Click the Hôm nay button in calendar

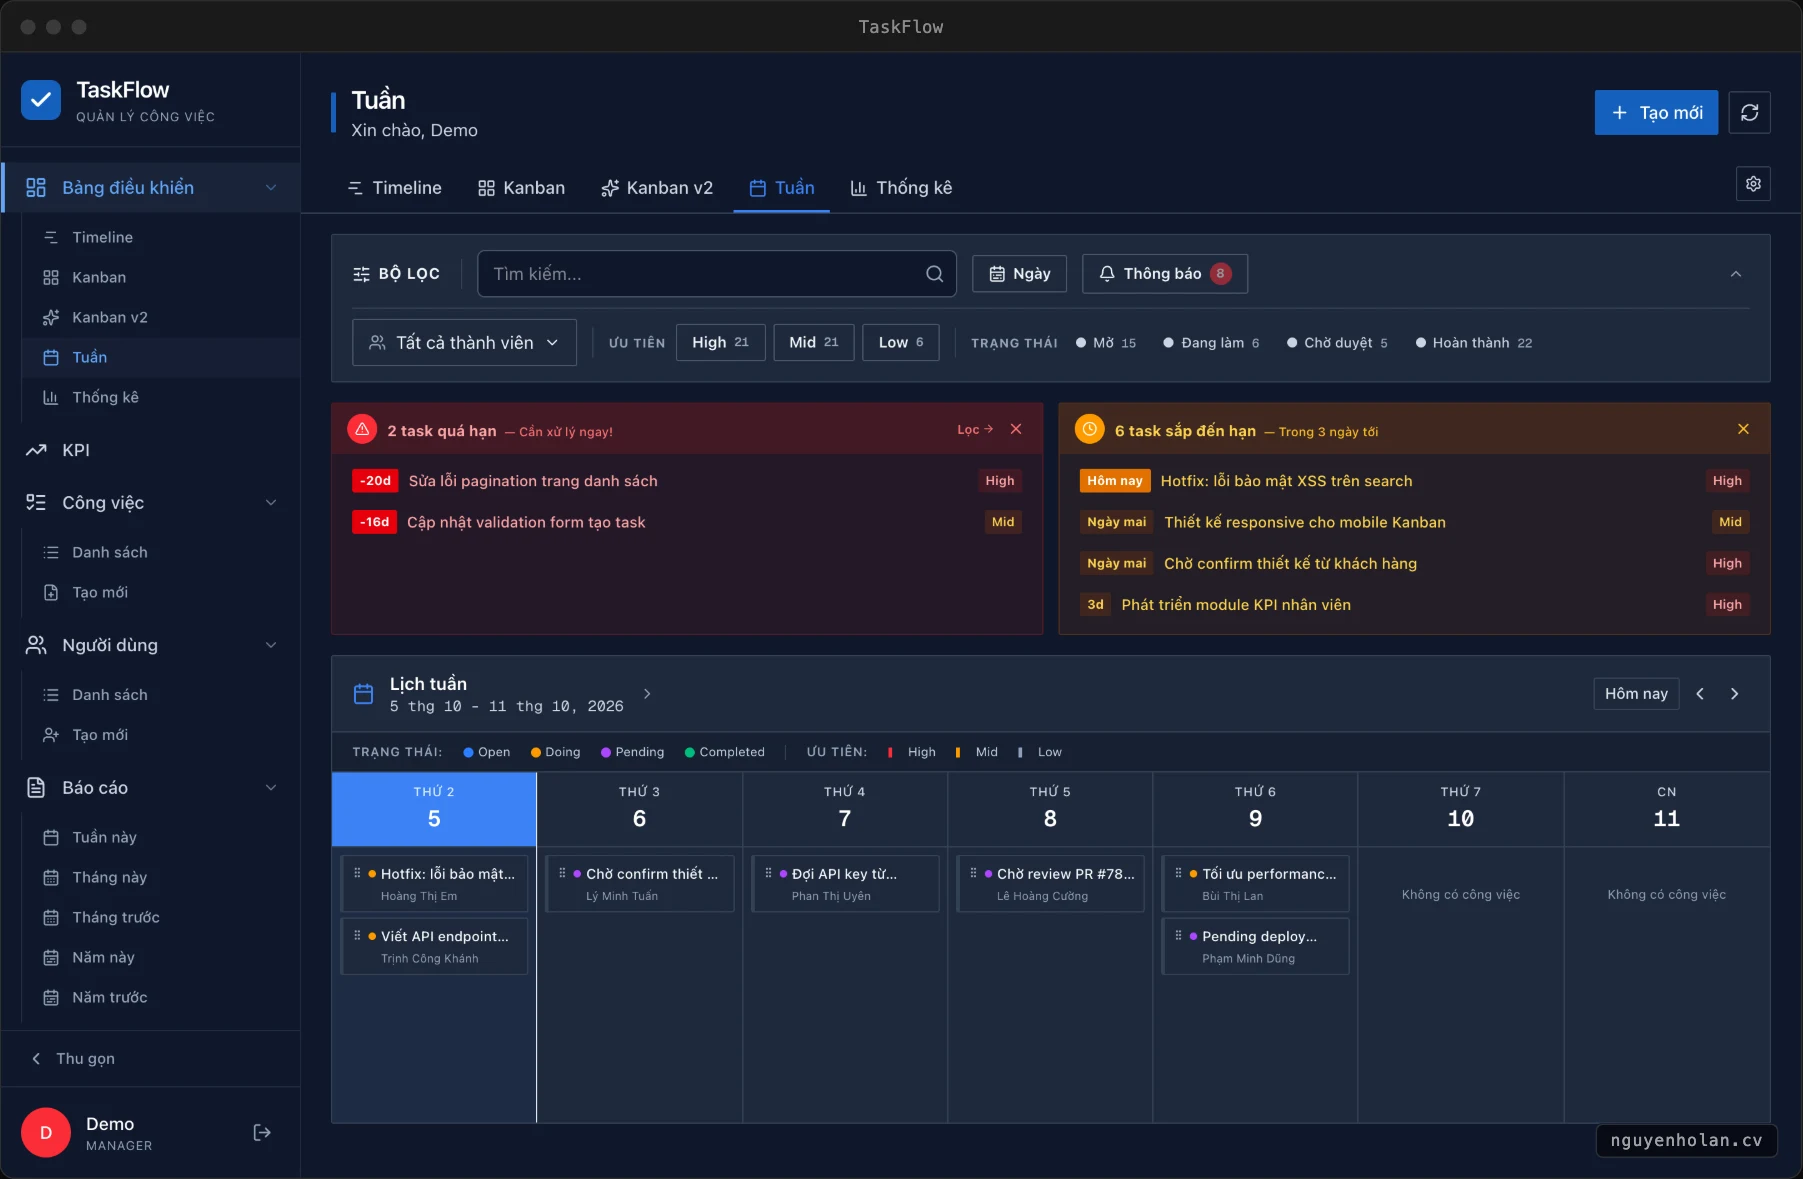(1636, 694)
